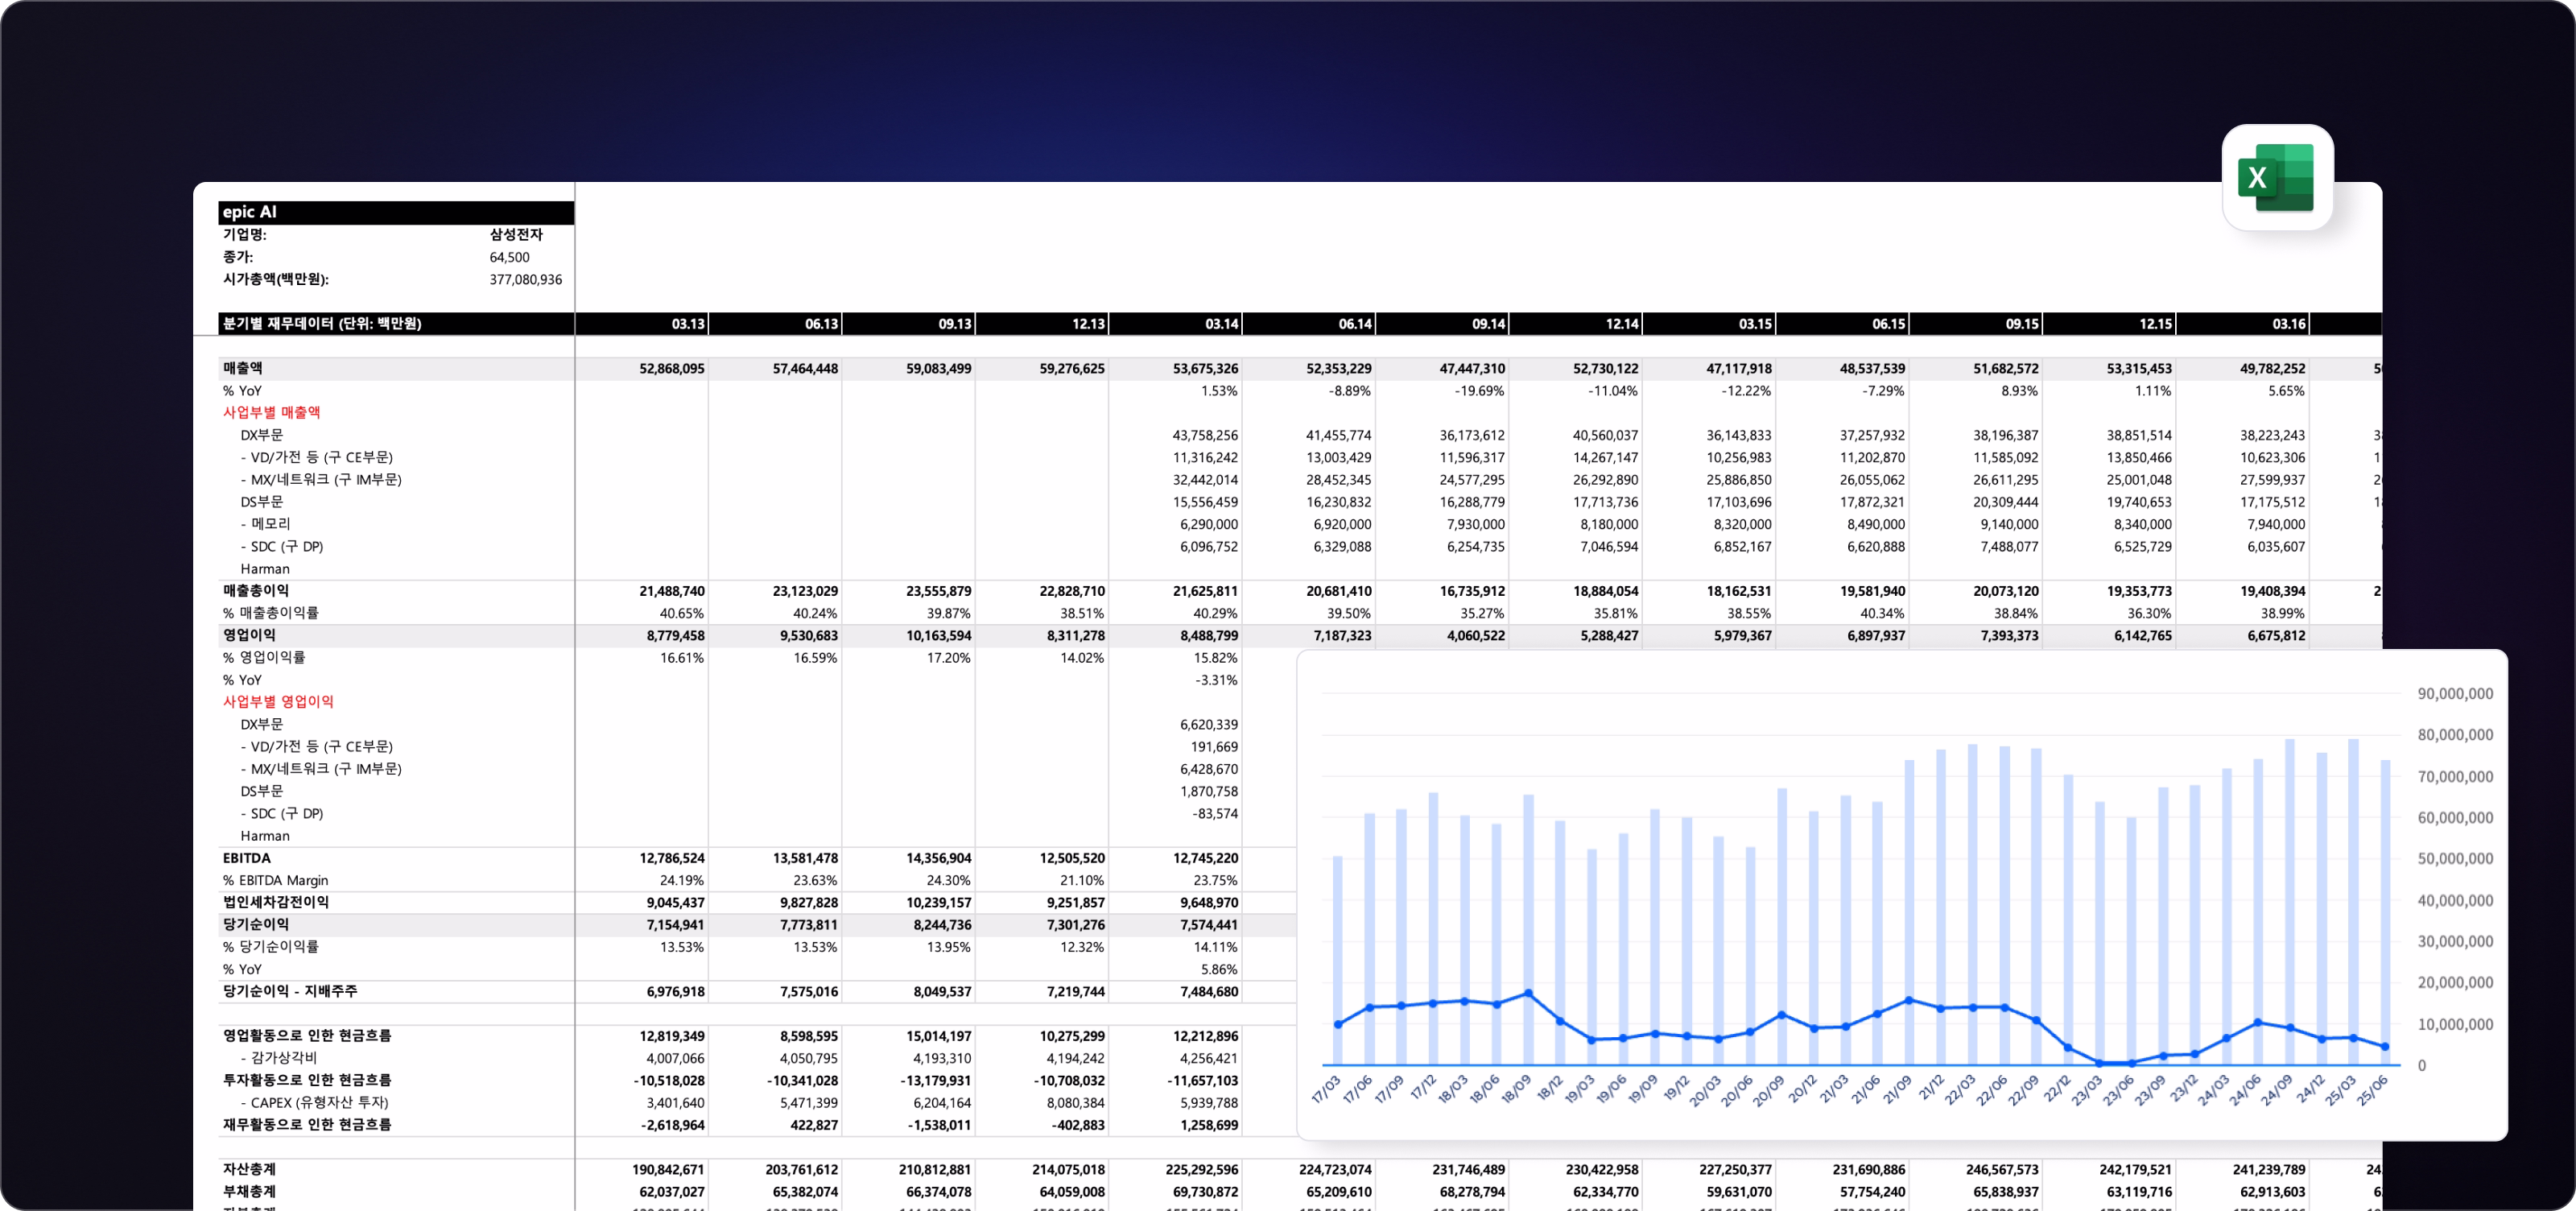
Task: Click the 매출액 row label
Action: click(242, 368)
